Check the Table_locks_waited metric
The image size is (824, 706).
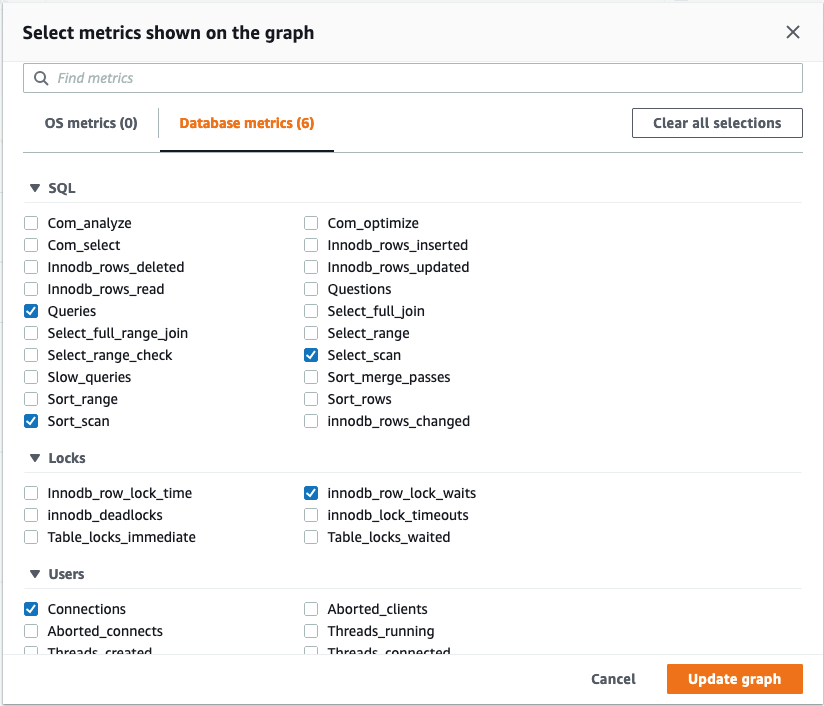(311, 537)
